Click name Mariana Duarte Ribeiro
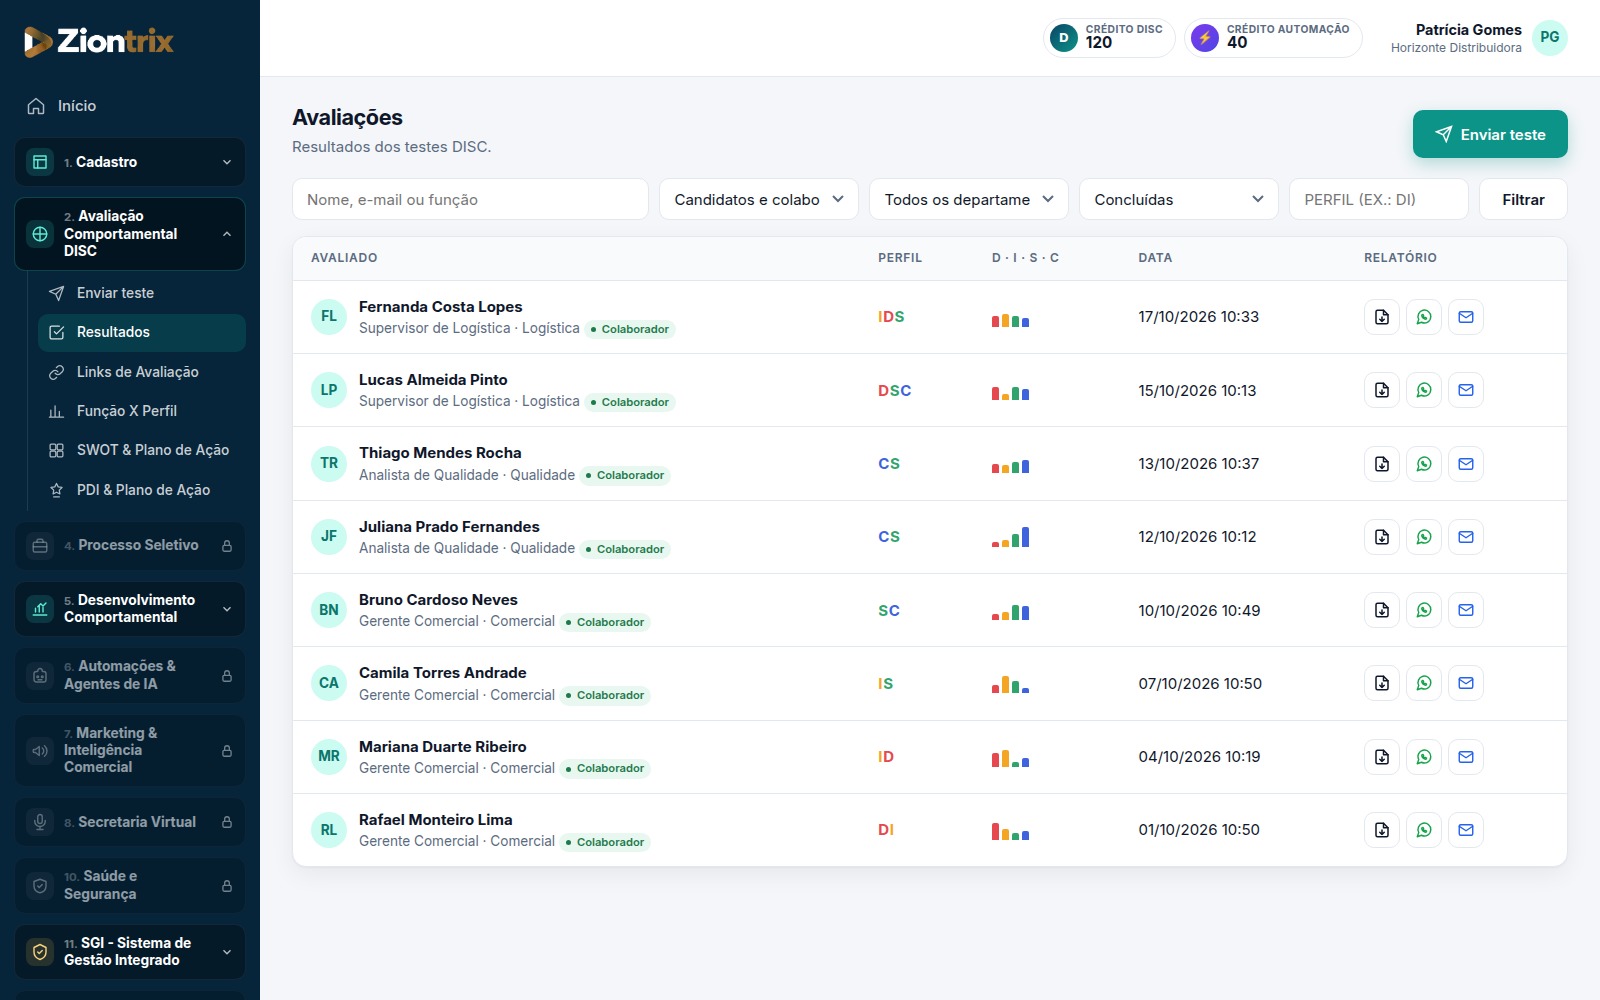This screenshot has width=1600, height=1000. coord(443,746)
